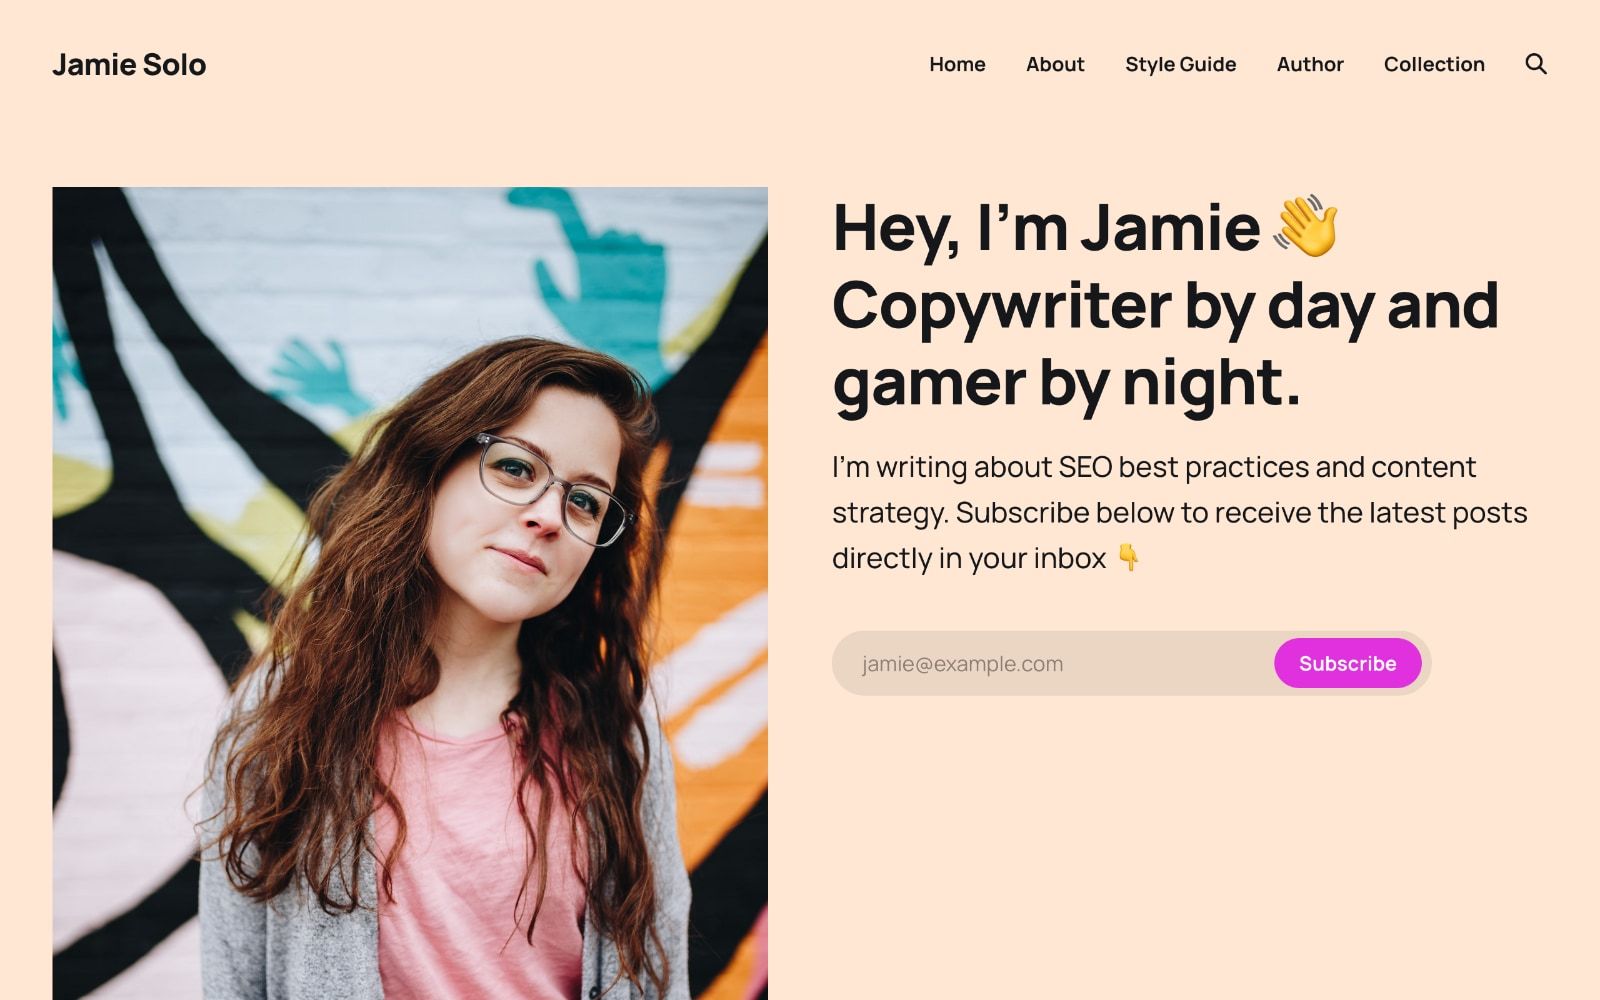This screenshot has height=1000, width=1600.
Task: Click the glasses on Jamie's face in photo
Action: click(552, 490)
